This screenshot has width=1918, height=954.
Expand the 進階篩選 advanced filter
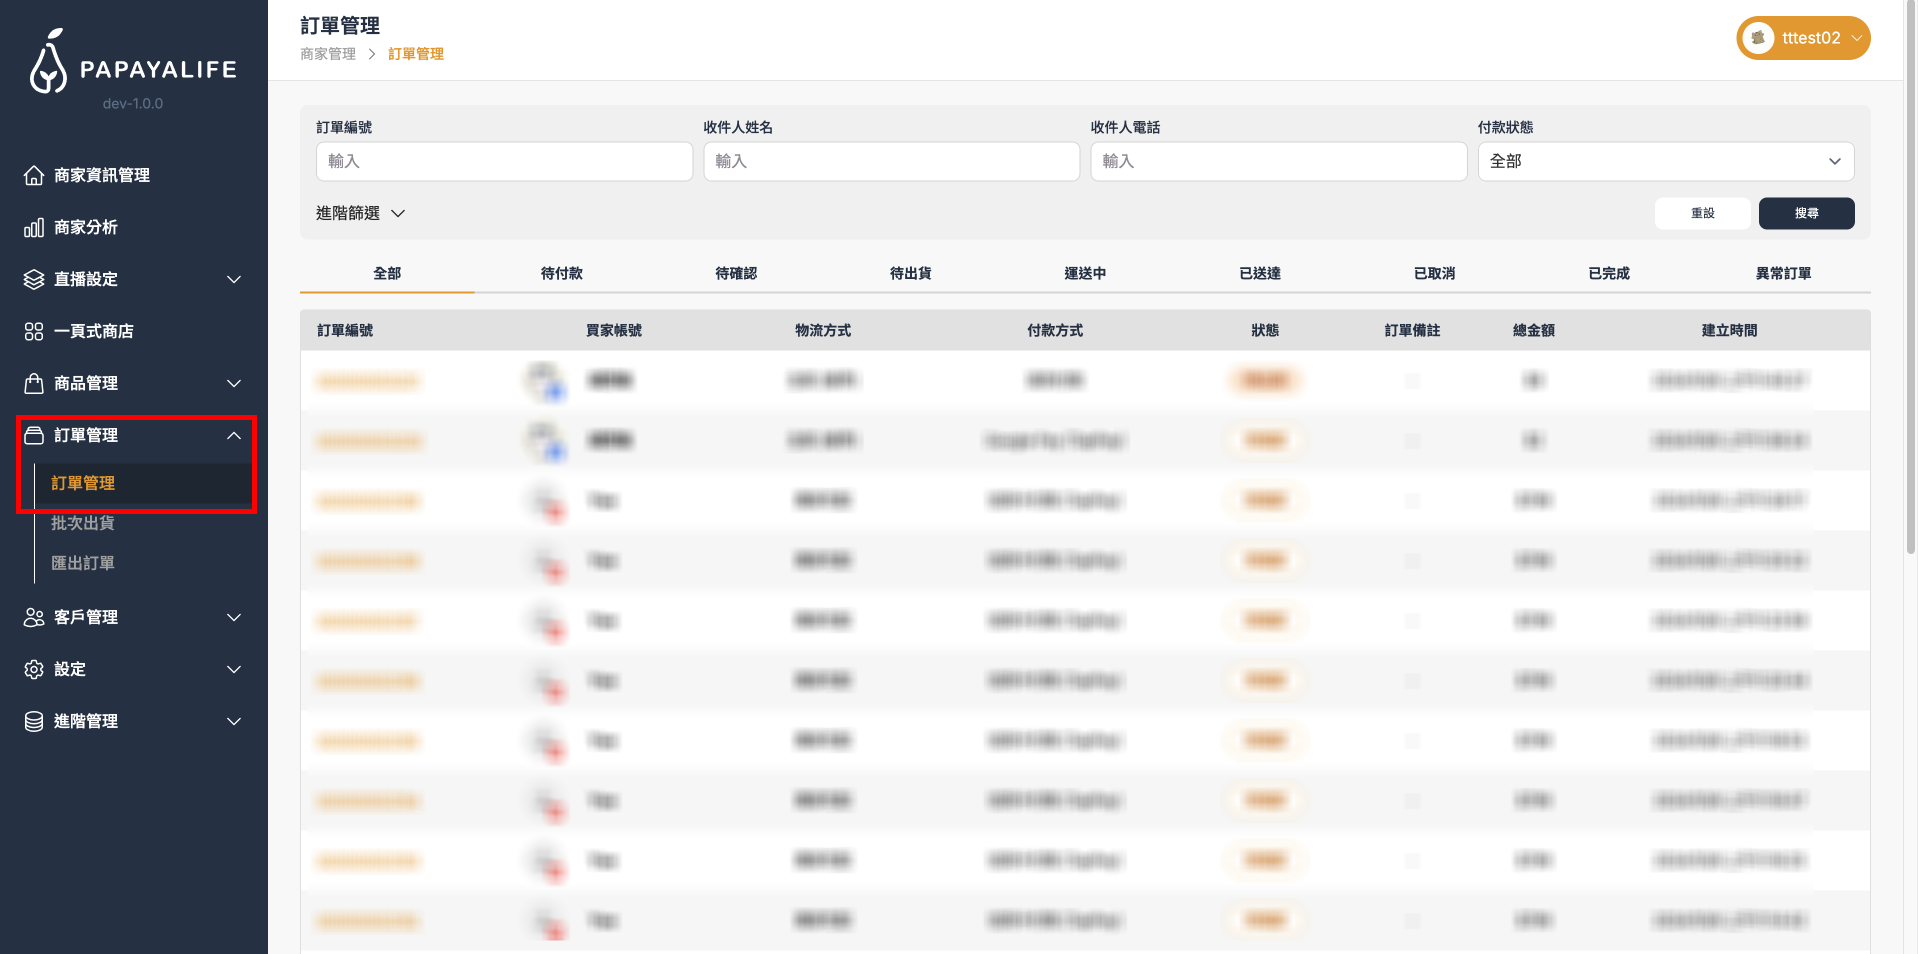pyautogui.click(x=360, y=214)
